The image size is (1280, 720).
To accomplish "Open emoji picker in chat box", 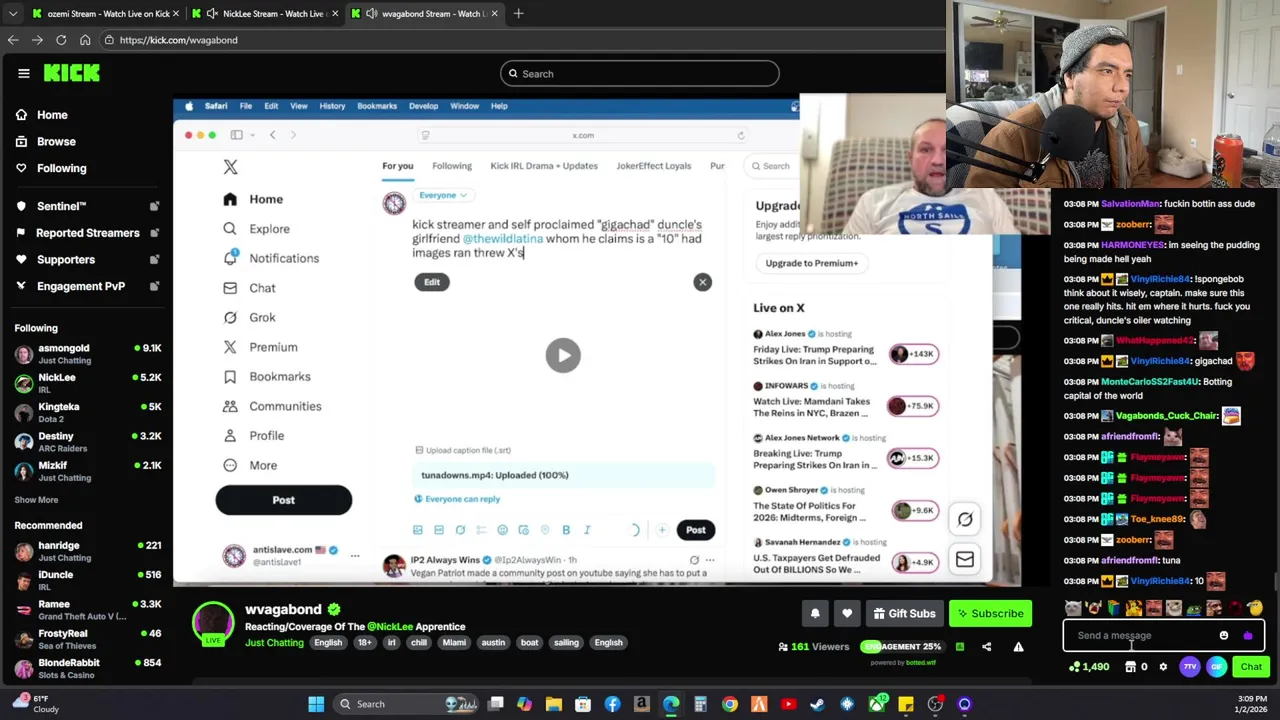I will click(1224, 635).
